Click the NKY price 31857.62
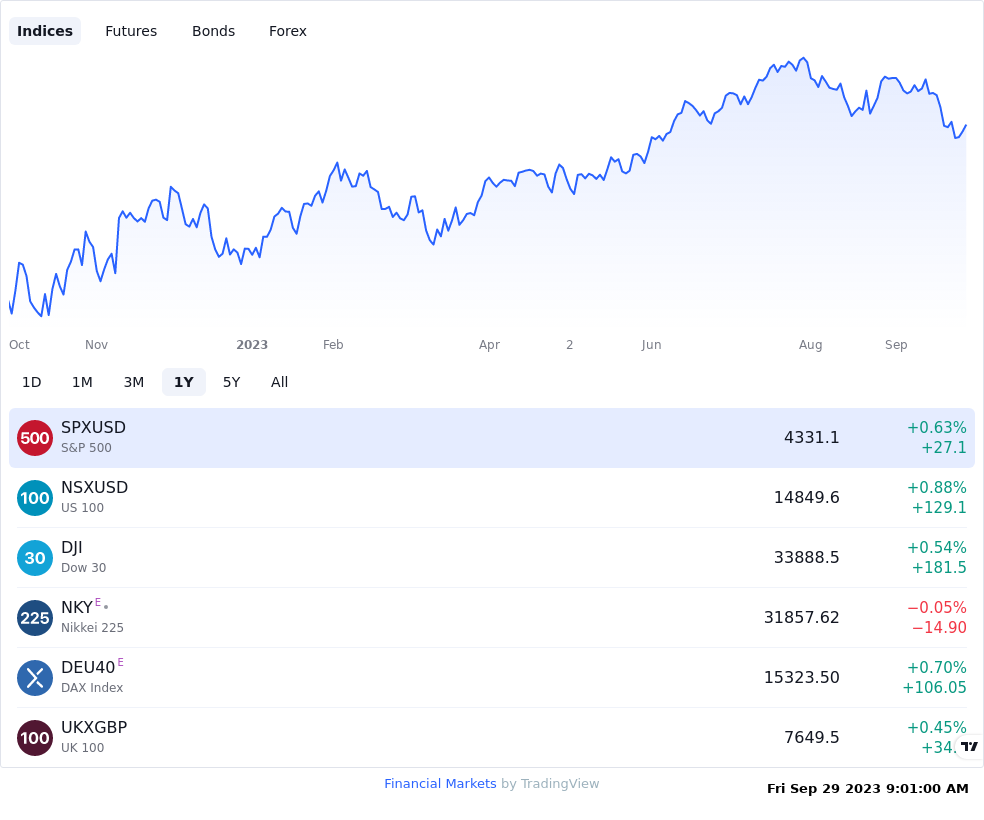The image size is (984, 820). [801, 617]
